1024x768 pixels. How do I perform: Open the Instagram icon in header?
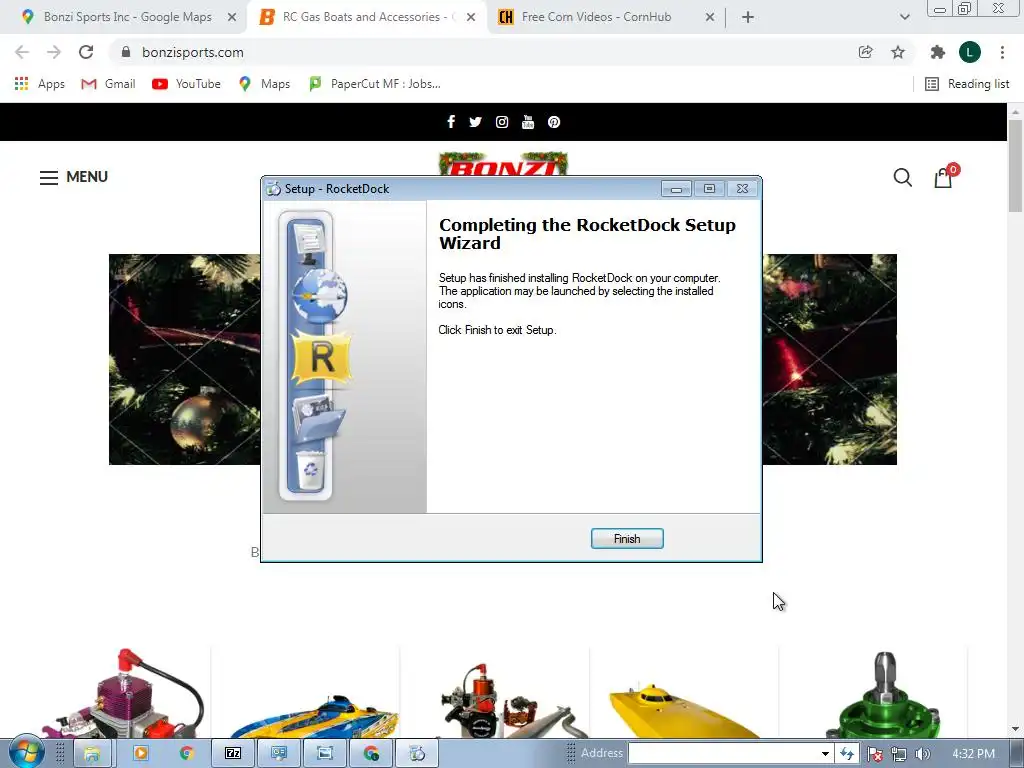[x=502, y=121]
